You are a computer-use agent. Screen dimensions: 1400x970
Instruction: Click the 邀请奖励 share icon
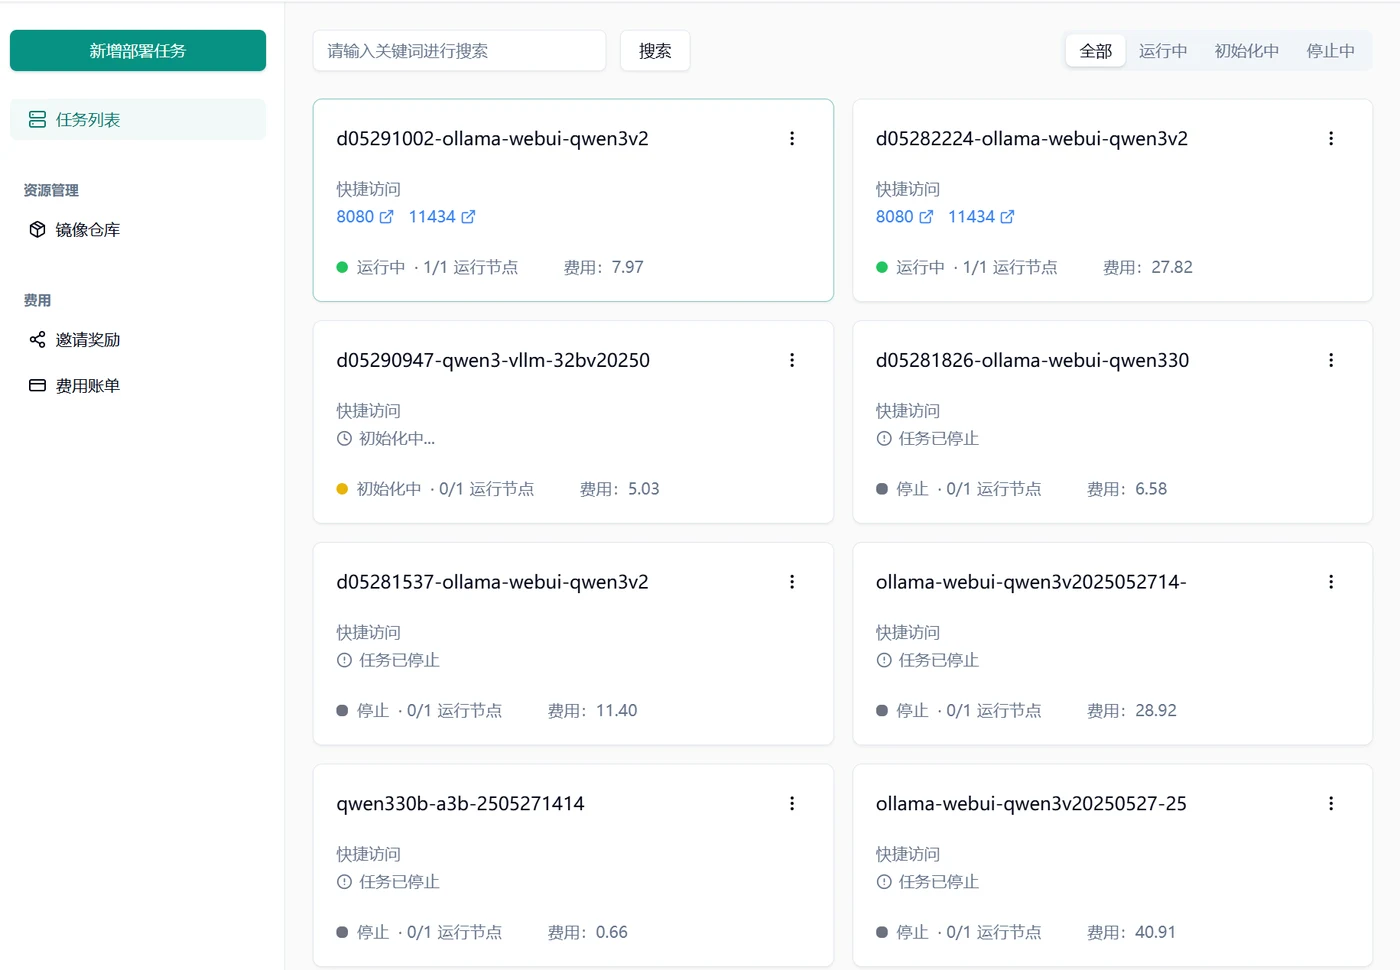point(37,340)
